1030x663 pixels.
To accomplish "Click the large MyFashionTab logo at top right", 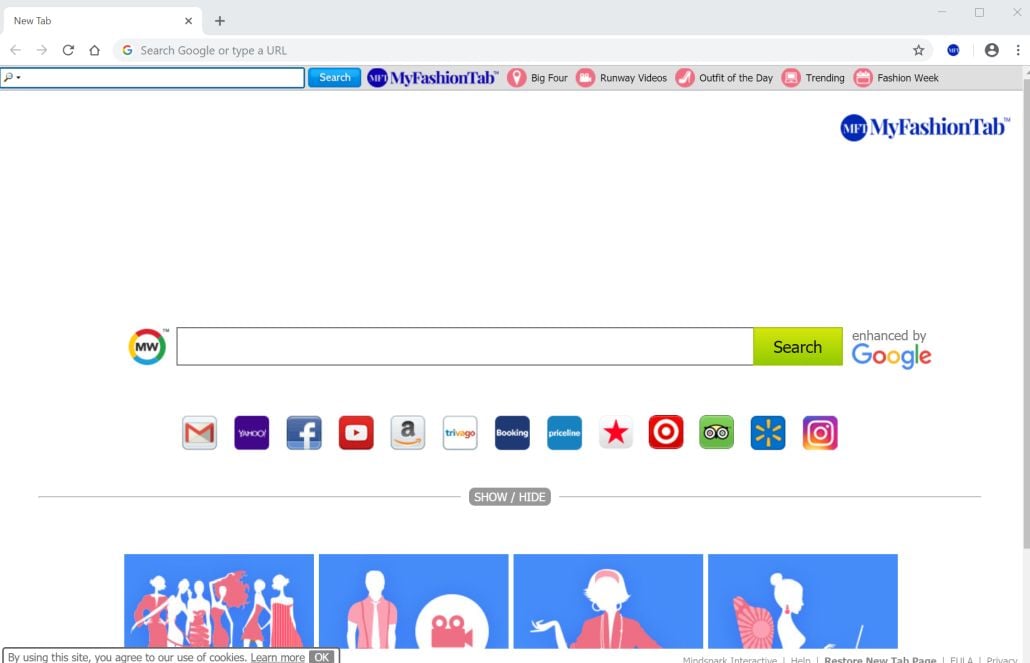I will click(x=925, y=127).
